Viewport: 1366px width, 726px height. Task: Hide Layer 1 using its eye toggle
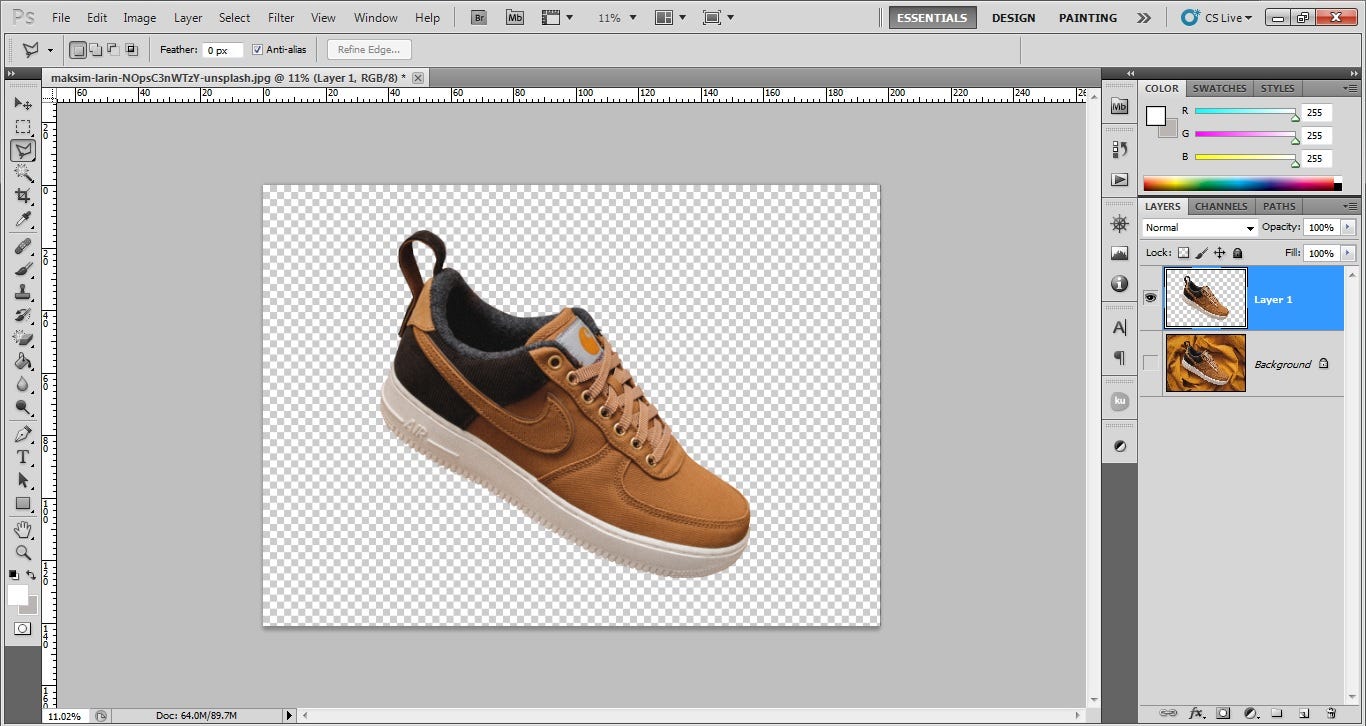pyautogui.click(x=1150, y=297)
